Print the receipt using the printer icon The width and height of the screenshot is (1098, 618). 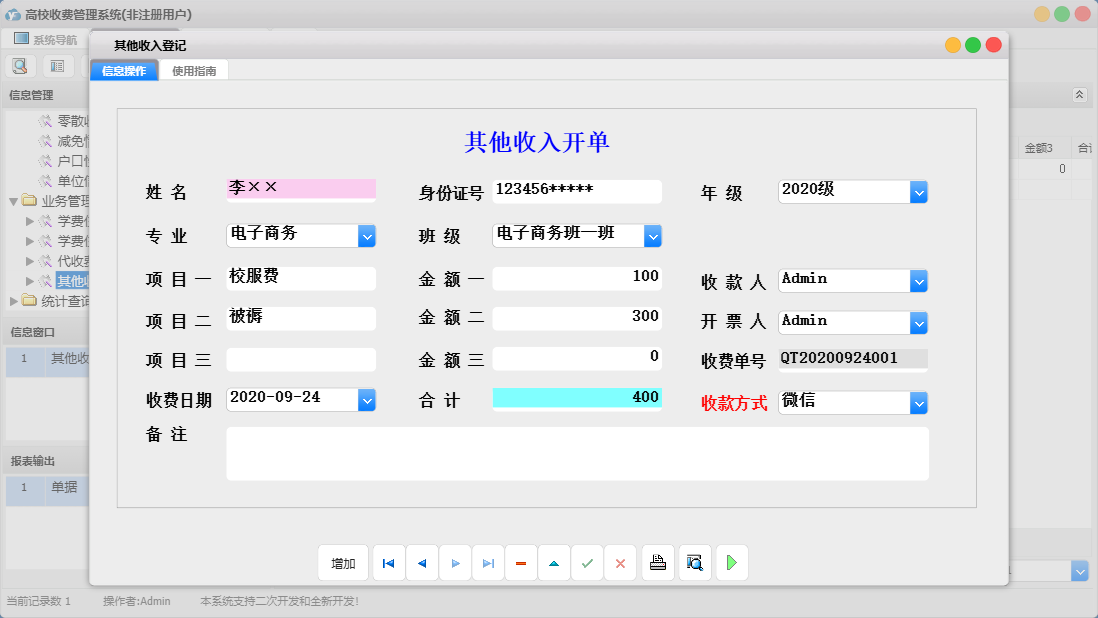(x=658, y=563)
